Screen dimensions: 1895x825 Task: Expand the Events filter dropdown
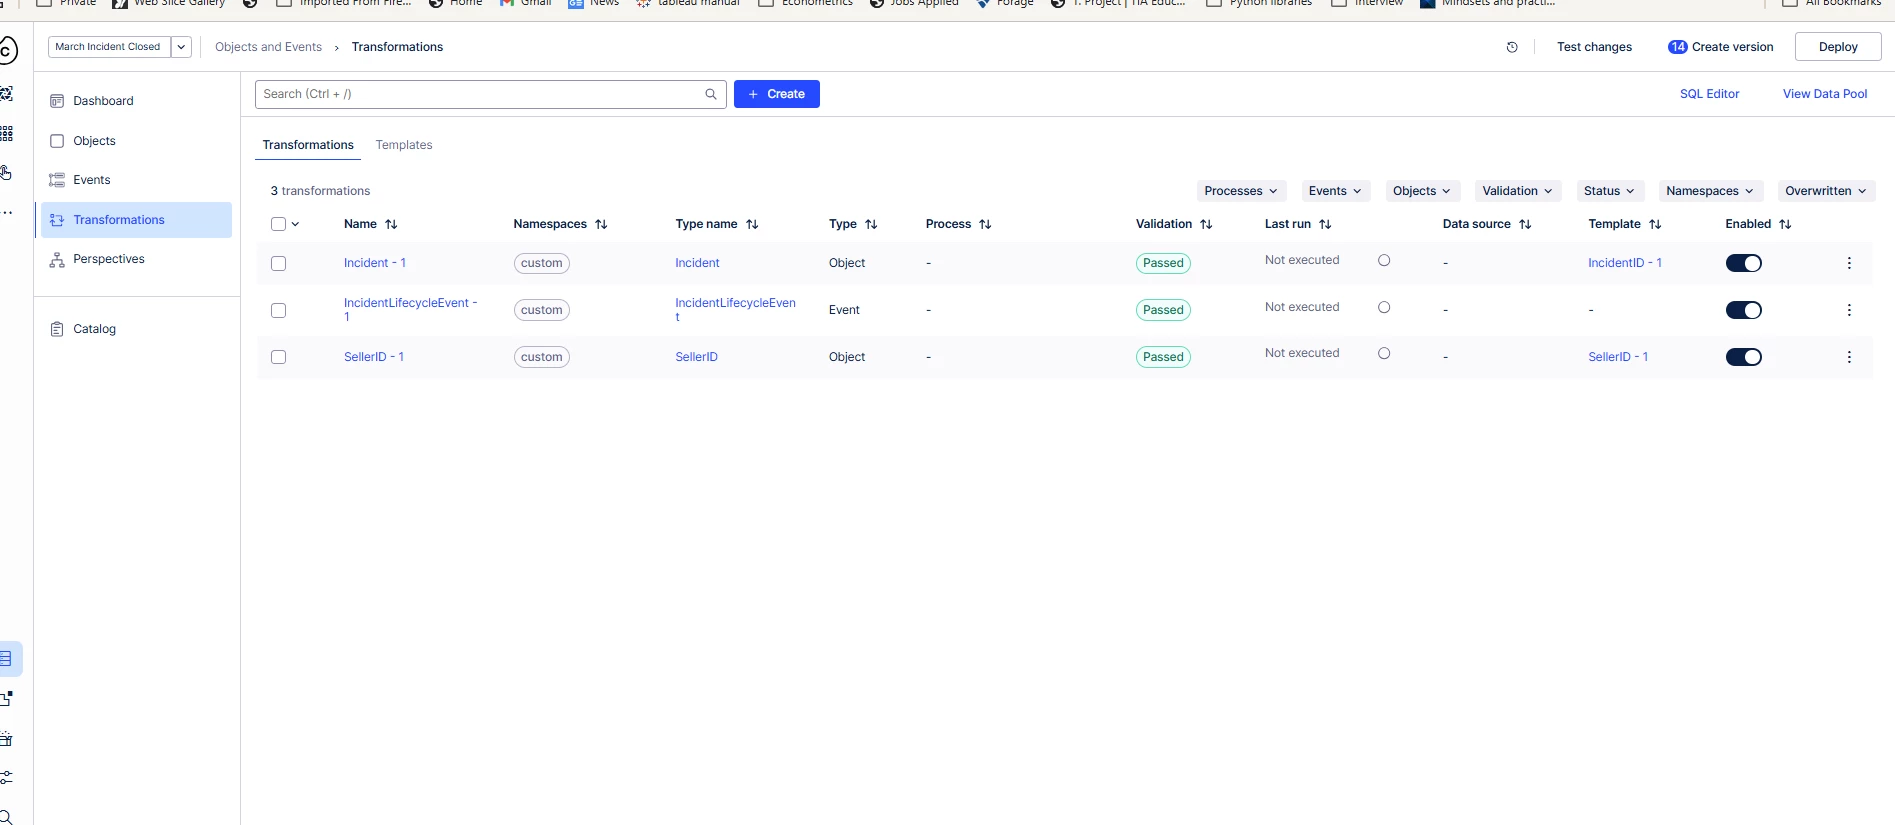pyautogui.click(x=1335, y=191)
